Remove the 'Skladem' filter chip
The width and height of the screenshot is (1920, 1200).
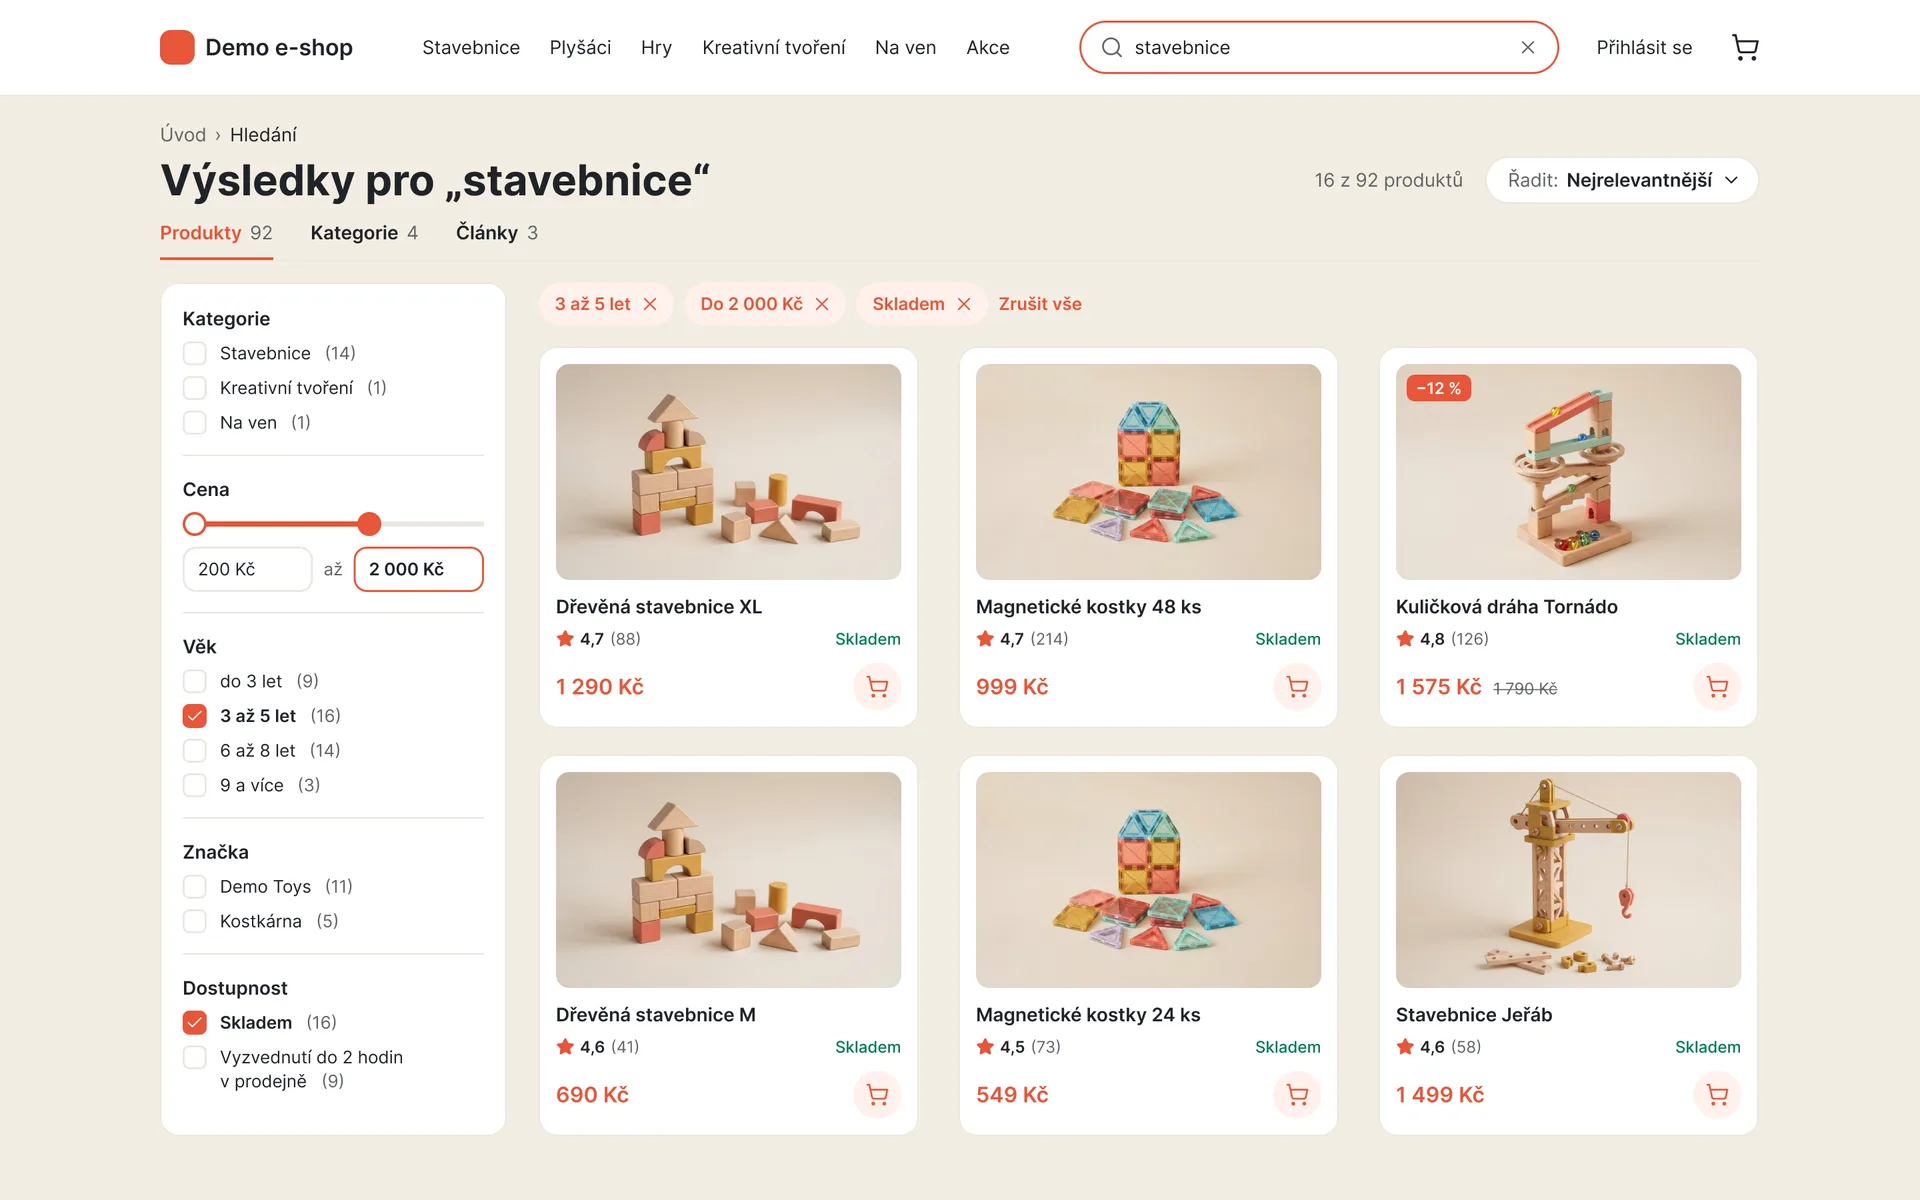964,304
